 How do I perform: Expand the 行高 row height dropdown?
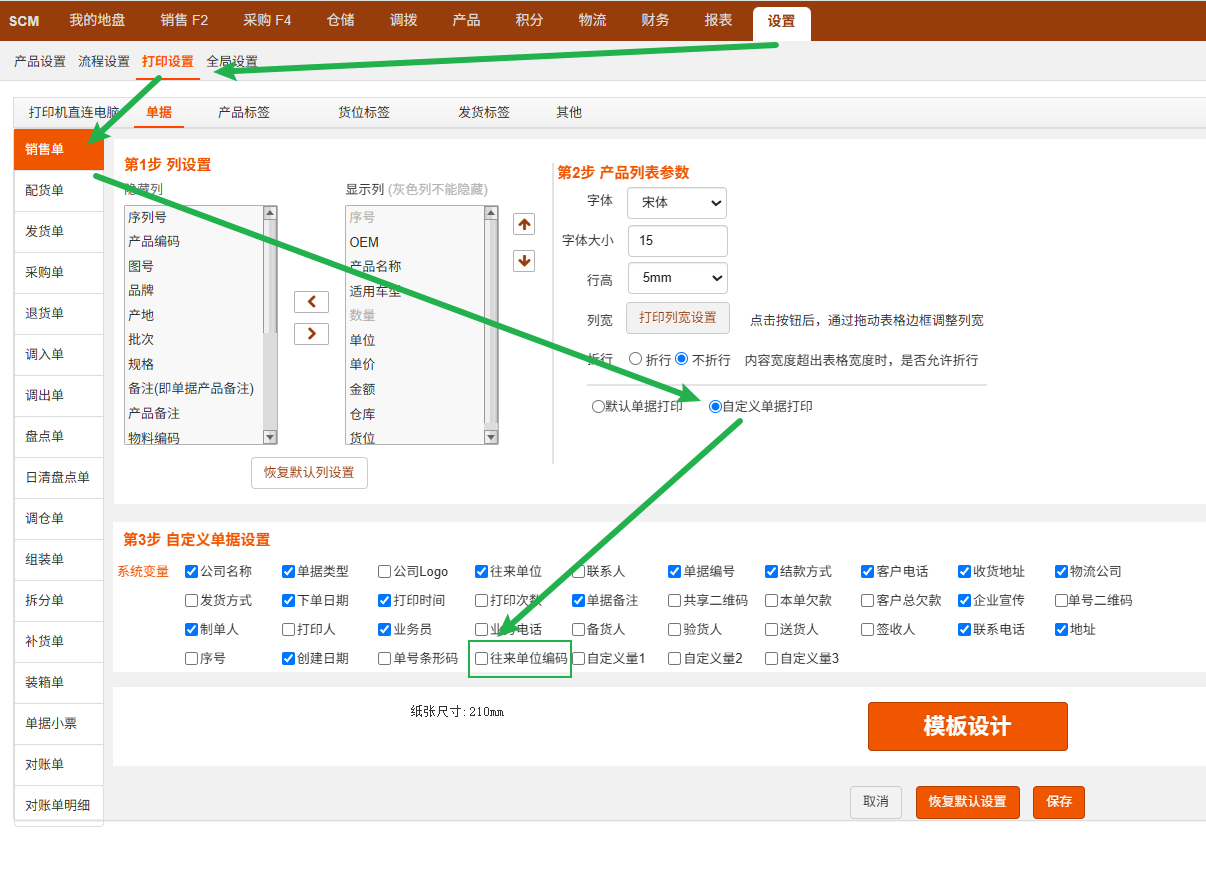[677, 278]
